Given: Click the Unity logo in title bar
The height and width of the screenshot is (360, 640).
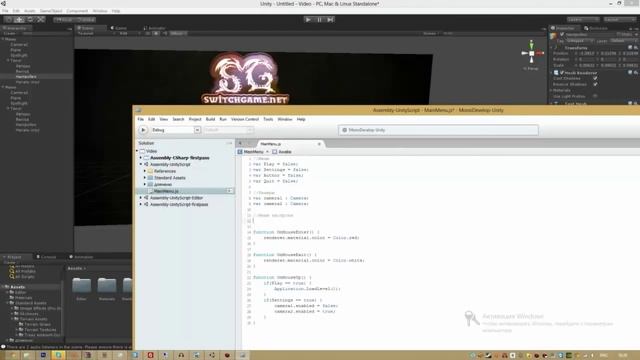Looking at the screenshot, I should click(x=3, y=4).
